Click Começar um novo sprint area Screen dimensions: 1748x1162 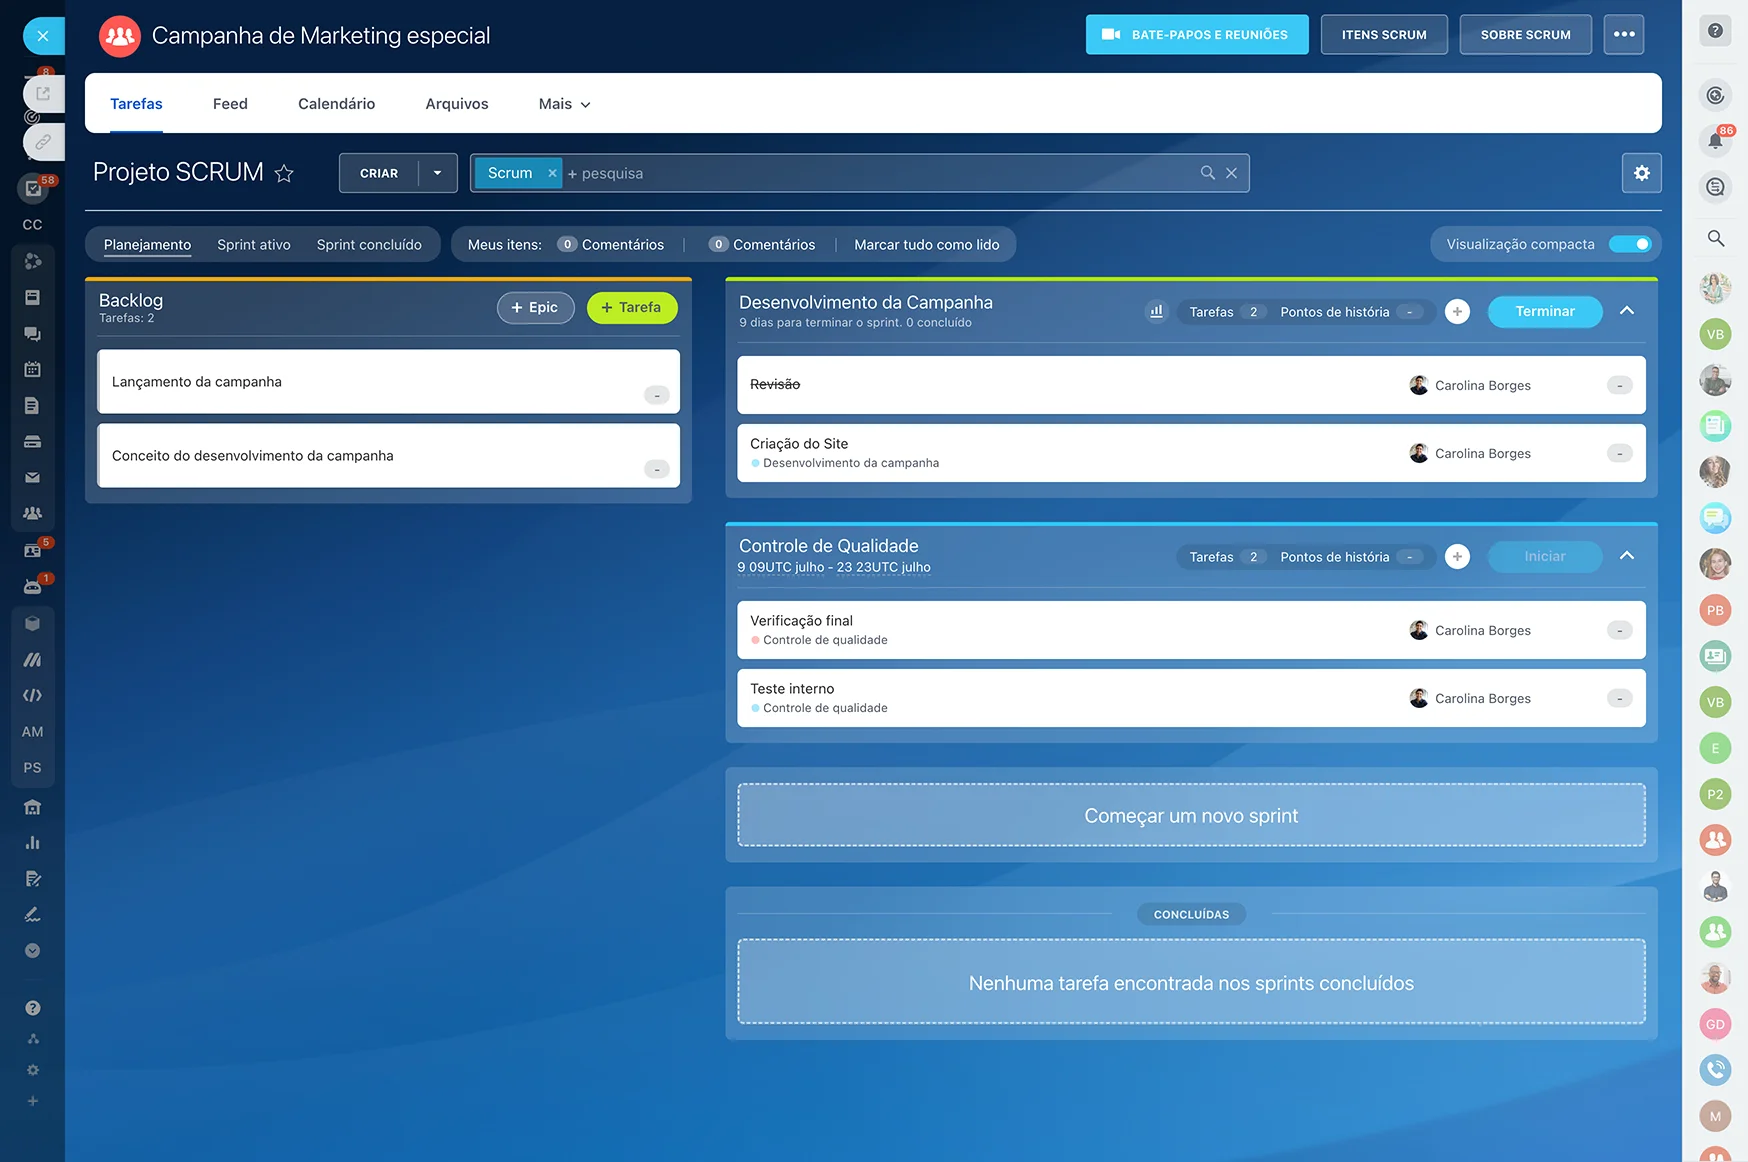click(x=1190, y=816)
